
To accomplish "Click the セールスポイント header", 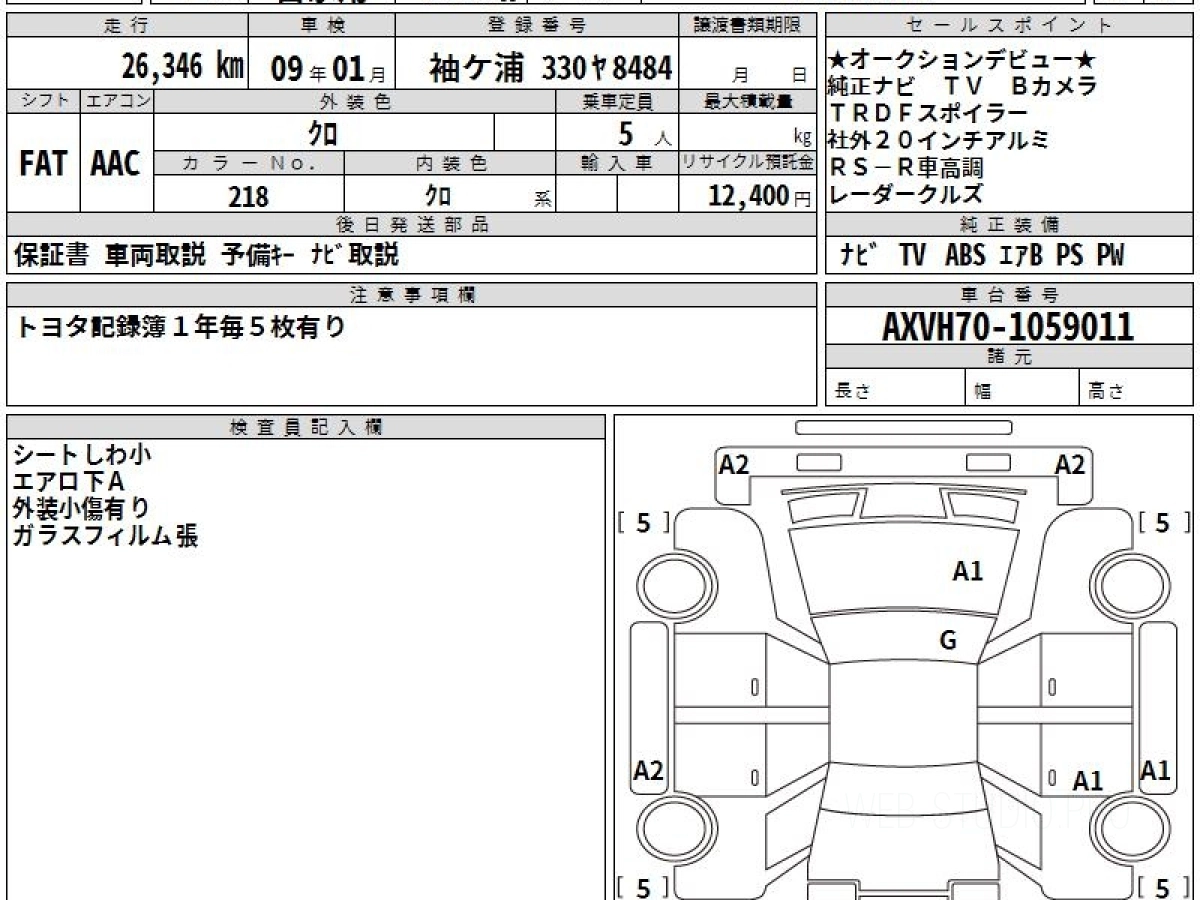I will click(1009, 26).
